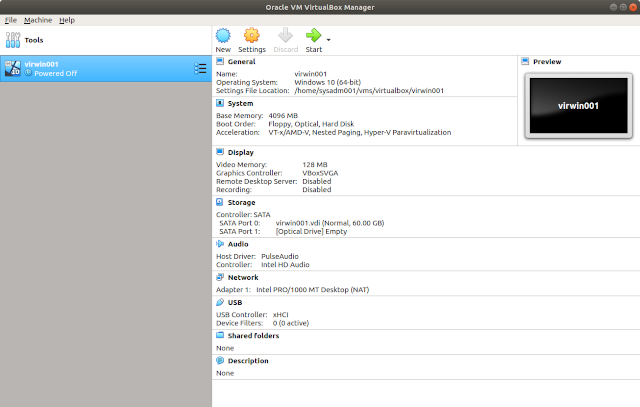Open VM Settings from toolbar
The height and width of the screenshot is (407, 640).
tap(252, 37)
